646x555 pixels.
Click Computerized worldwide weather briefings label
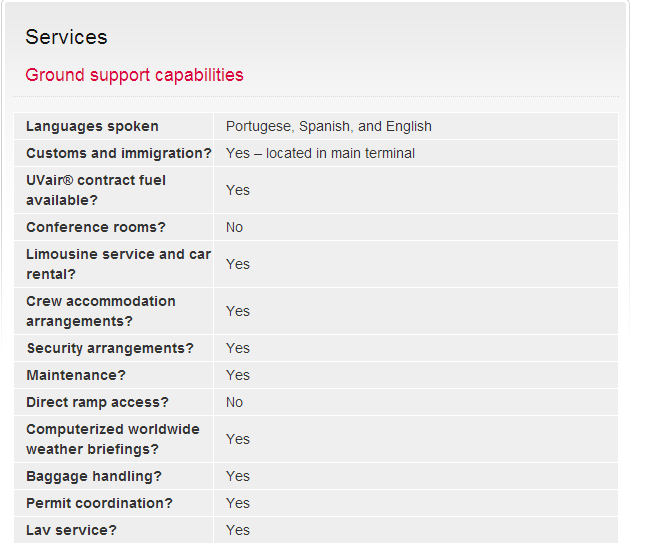pyautogui.click(x=113, y=439)
